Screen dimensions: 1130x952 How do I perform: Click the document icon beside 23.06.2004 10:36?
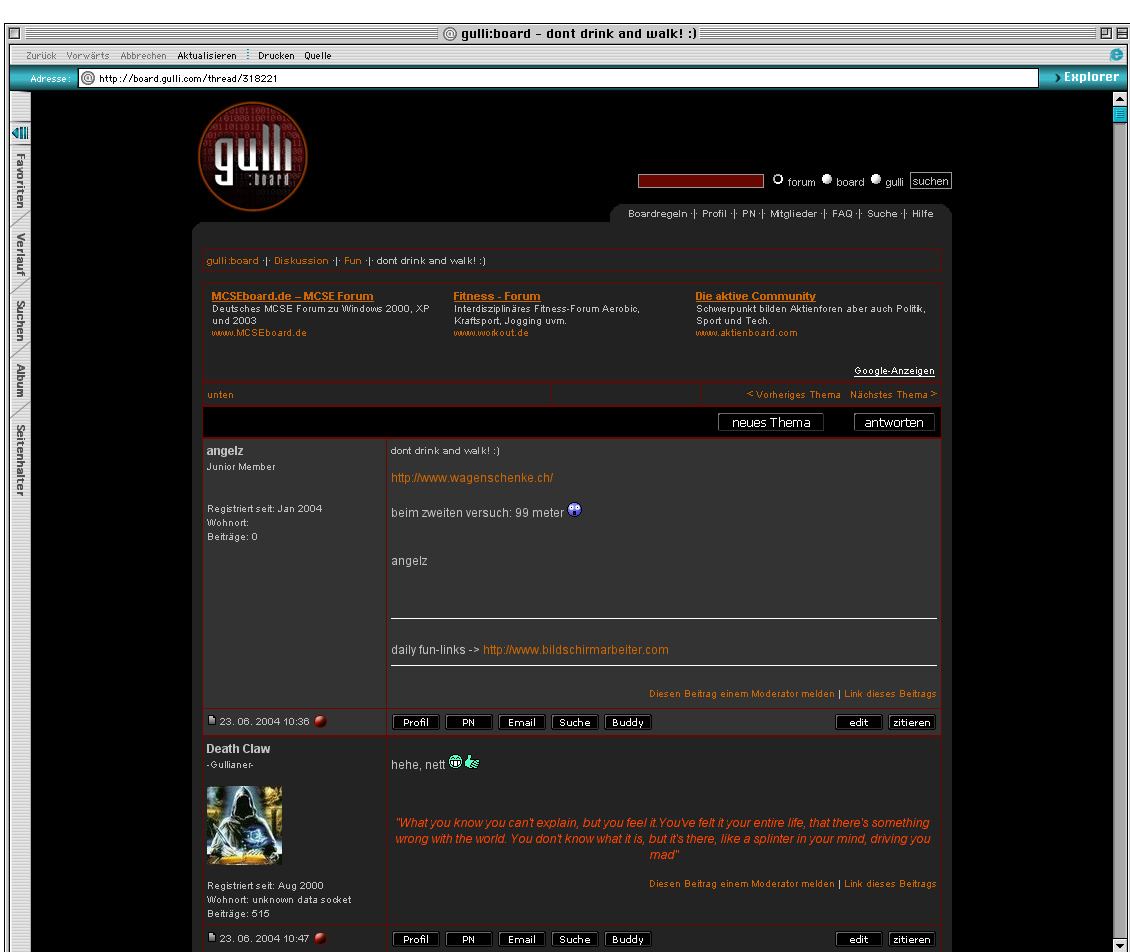pyautogui.click(x=212, y=720)
